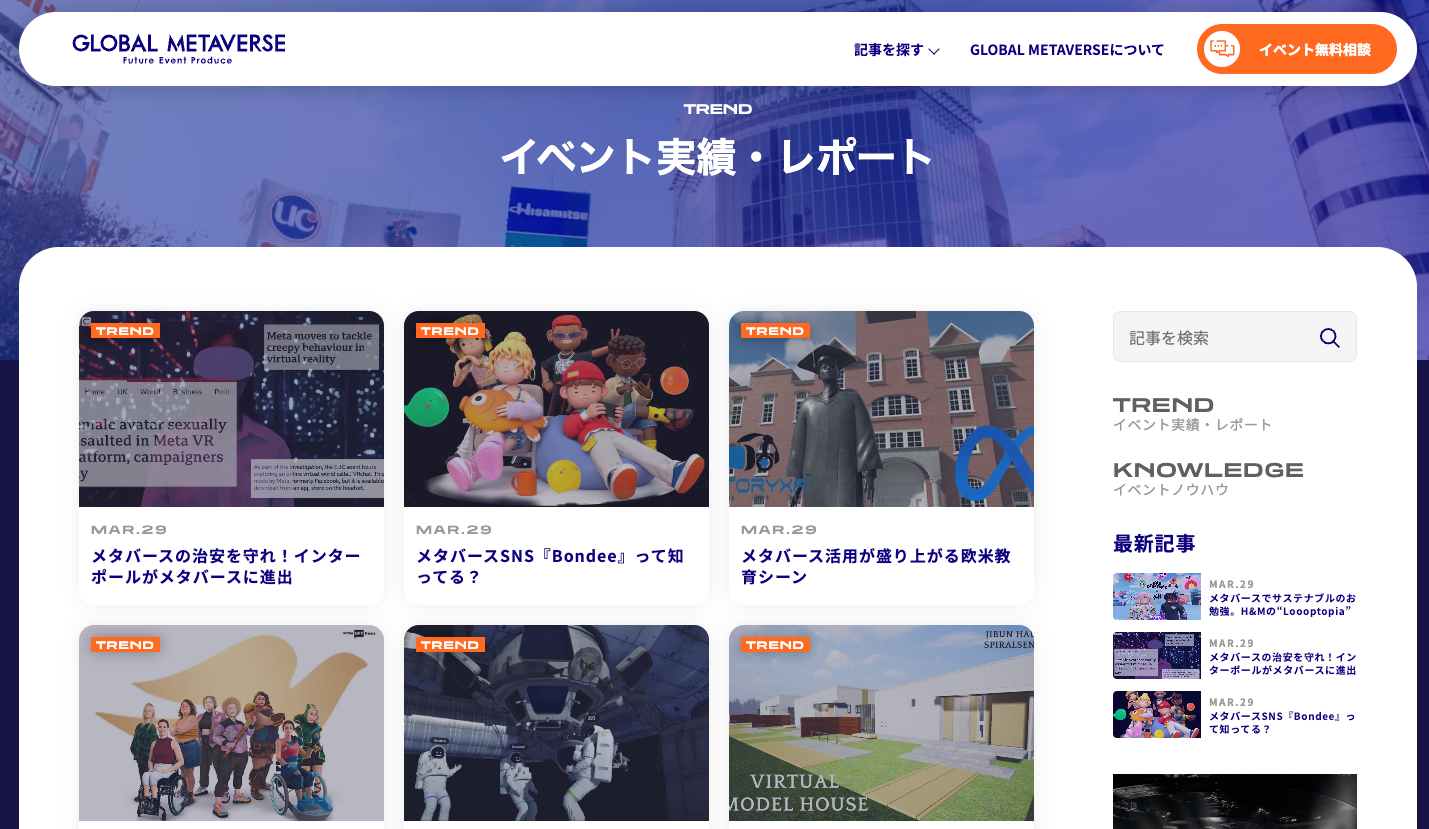This screenshot has width=1429, height=829.
Task: Click the TREND badge on the Interpol article card
Action: tap(126, 330)
